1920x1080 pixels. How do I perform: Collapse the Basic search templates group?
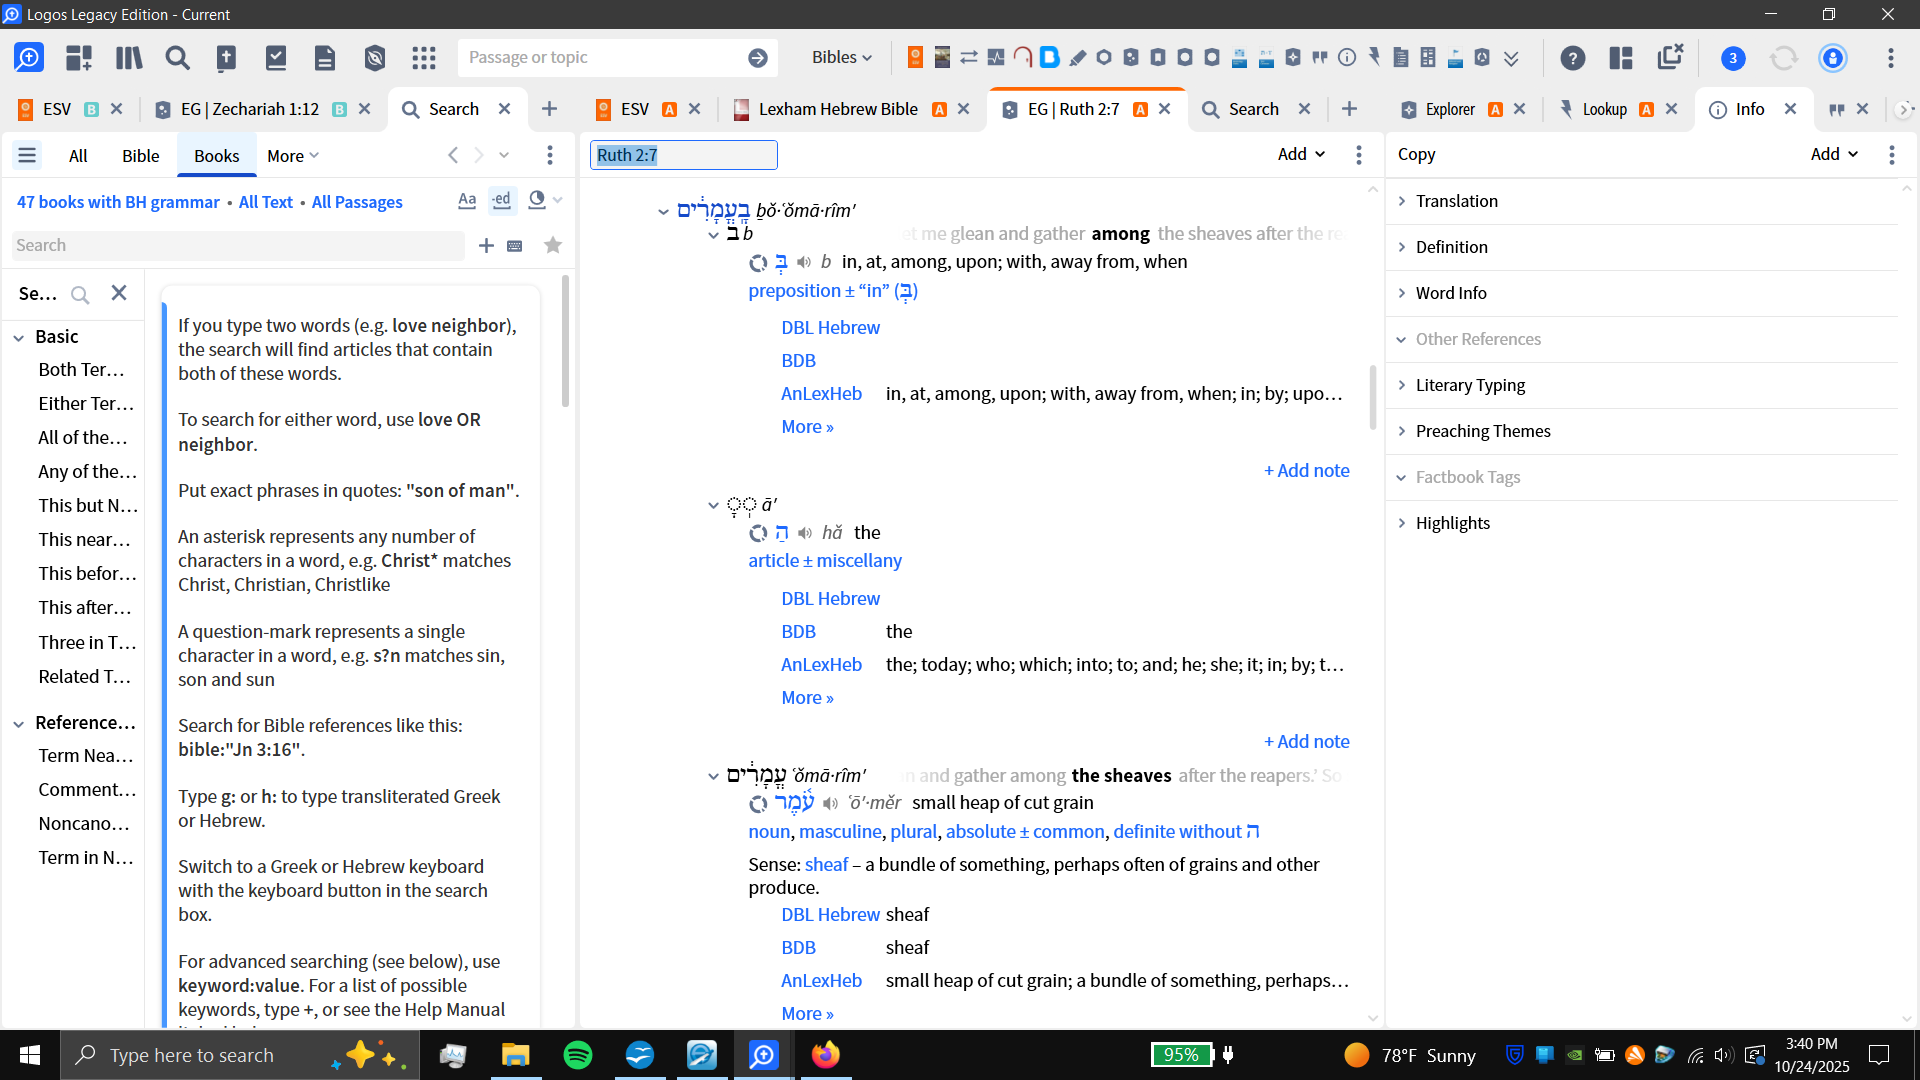tap(19, 338)
